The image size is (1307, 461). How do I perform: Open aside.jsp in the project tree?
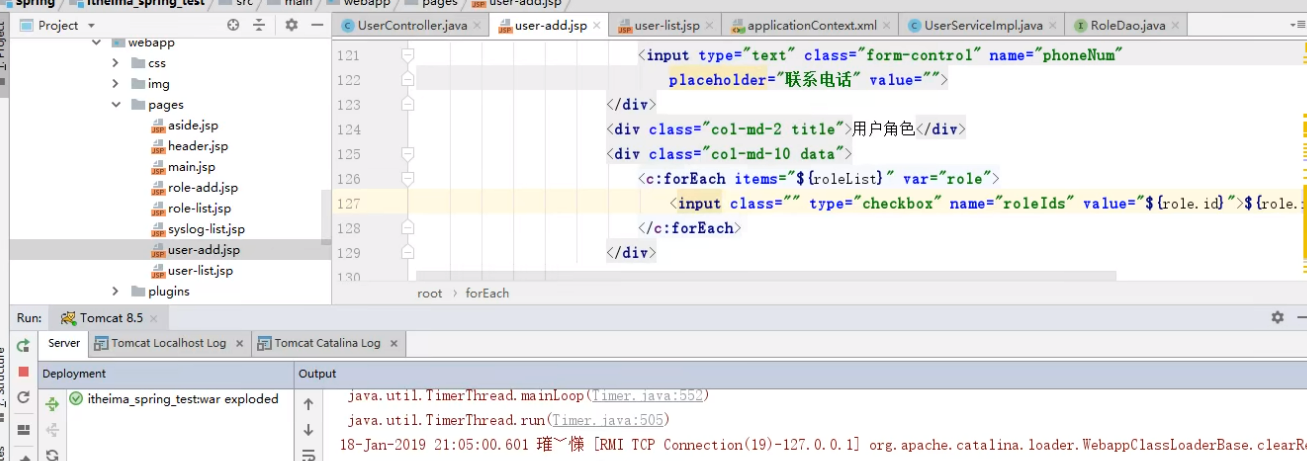pyautogui.click(x=192, y=125)
